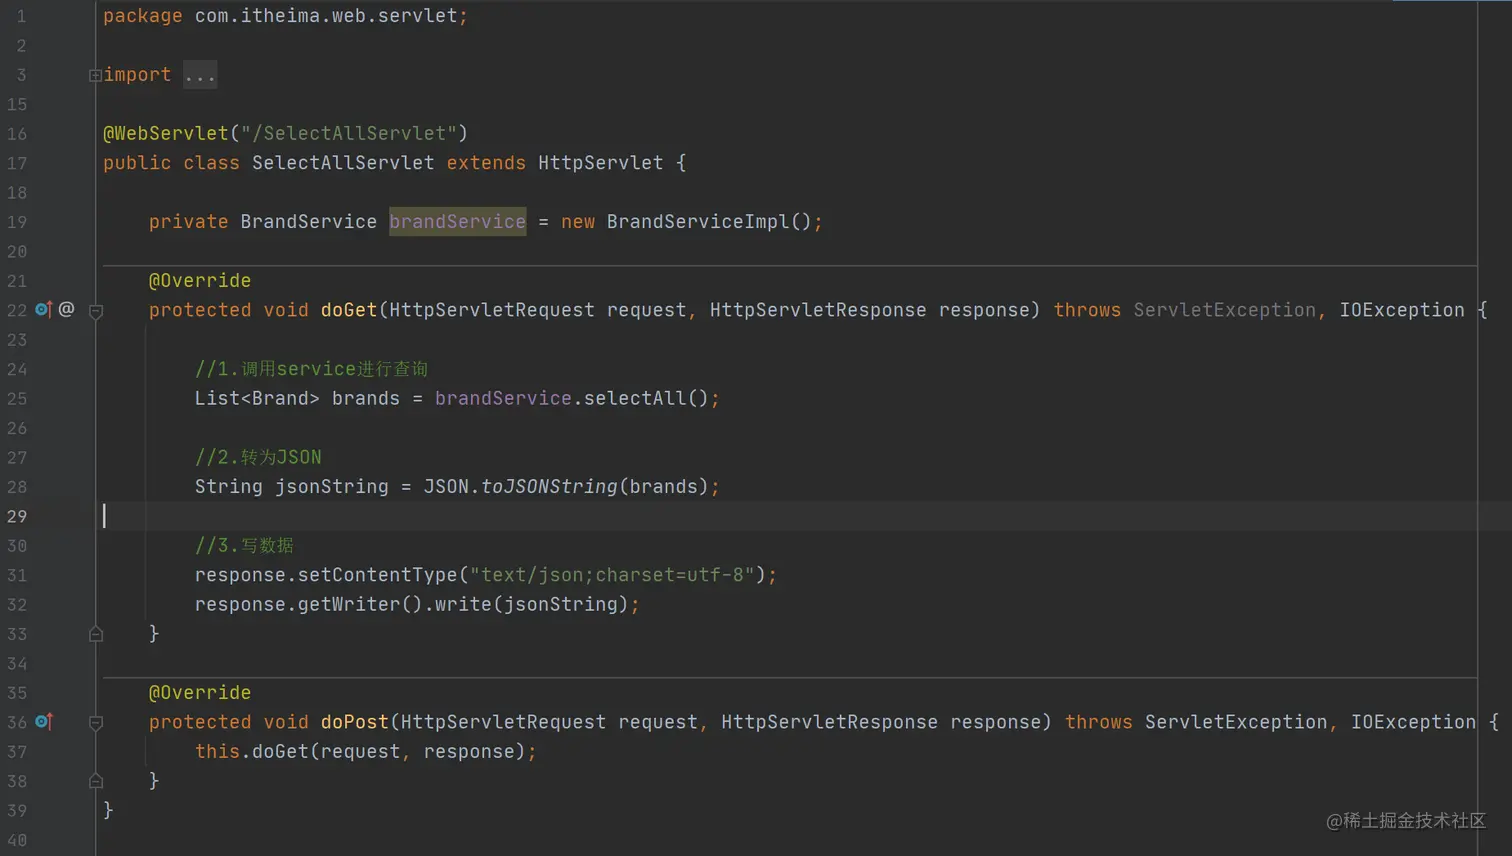
Task: Click the doGet method name on line 22
Action: point(349,309)
